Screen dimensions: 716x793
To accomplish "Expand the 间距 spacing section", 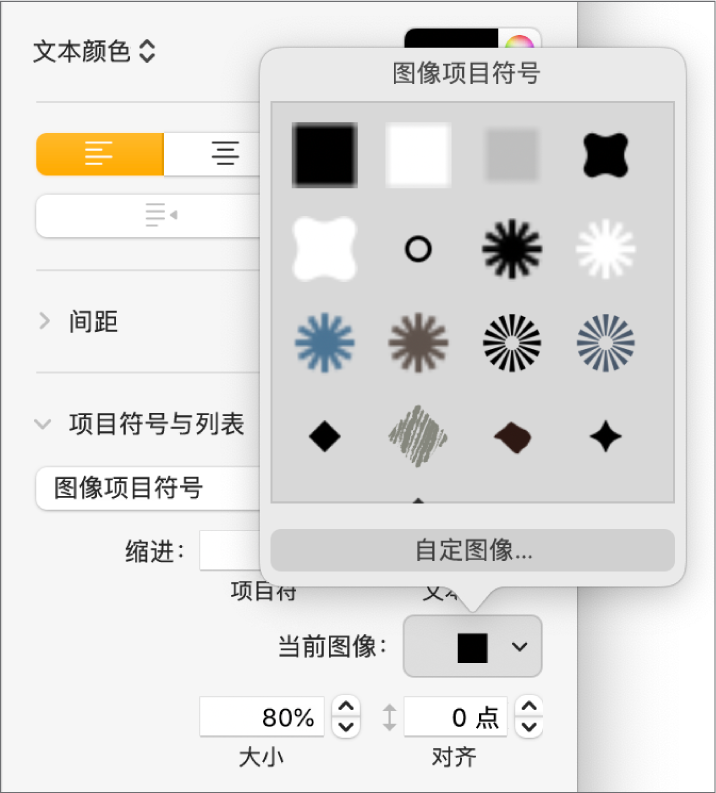I will [44, 321].
